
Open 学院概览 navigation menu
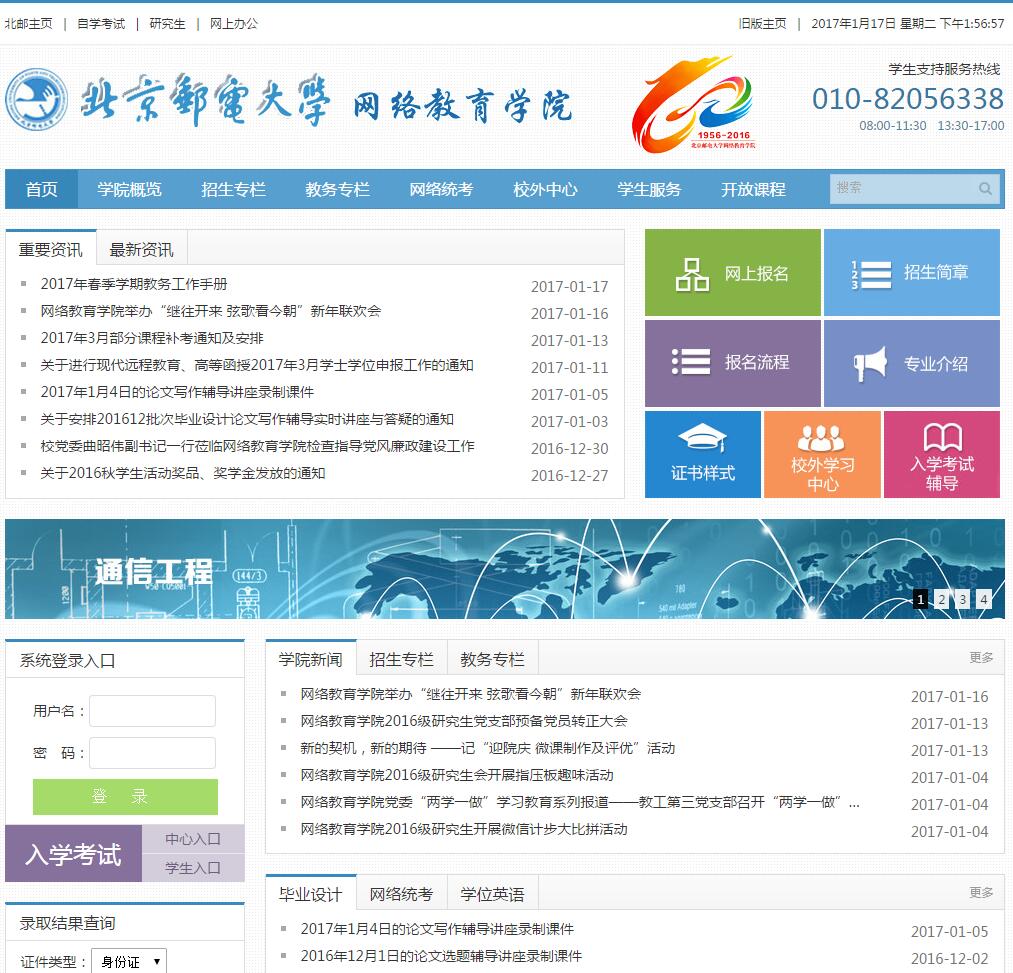click(129, 189)
